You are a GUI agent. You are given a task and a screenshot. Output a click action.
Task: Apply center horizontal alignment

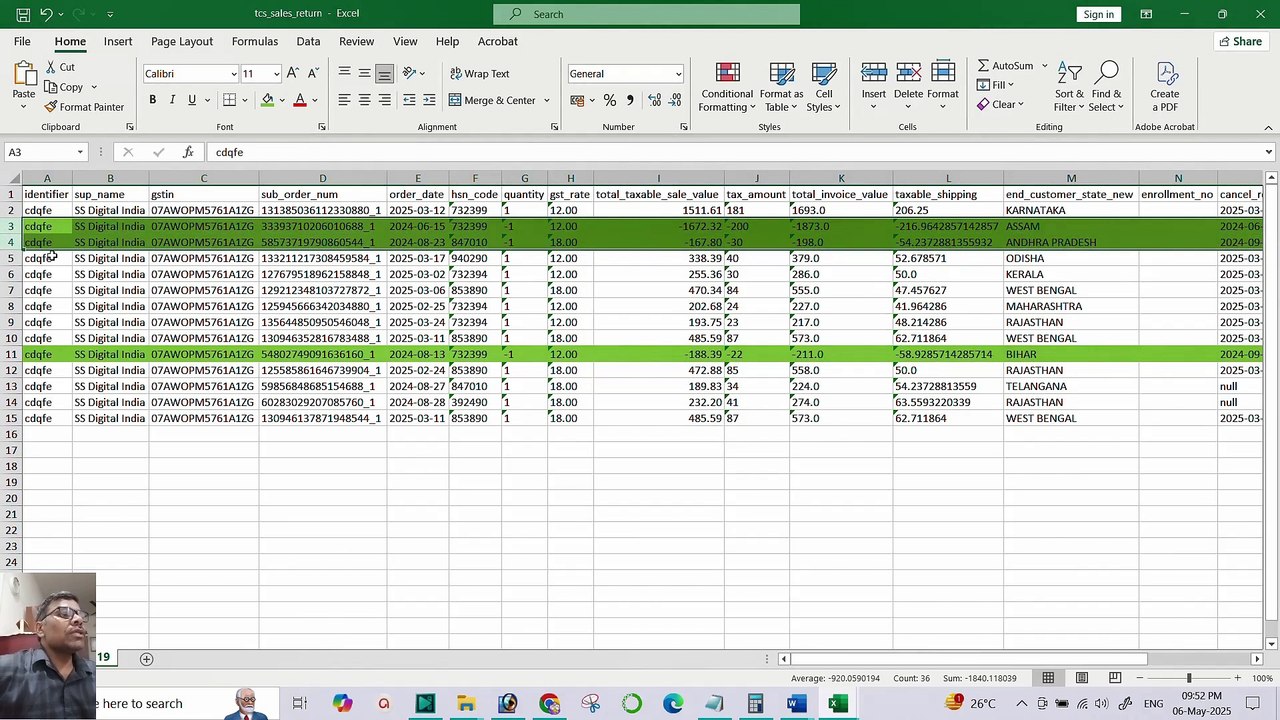[x=364, y=100]
